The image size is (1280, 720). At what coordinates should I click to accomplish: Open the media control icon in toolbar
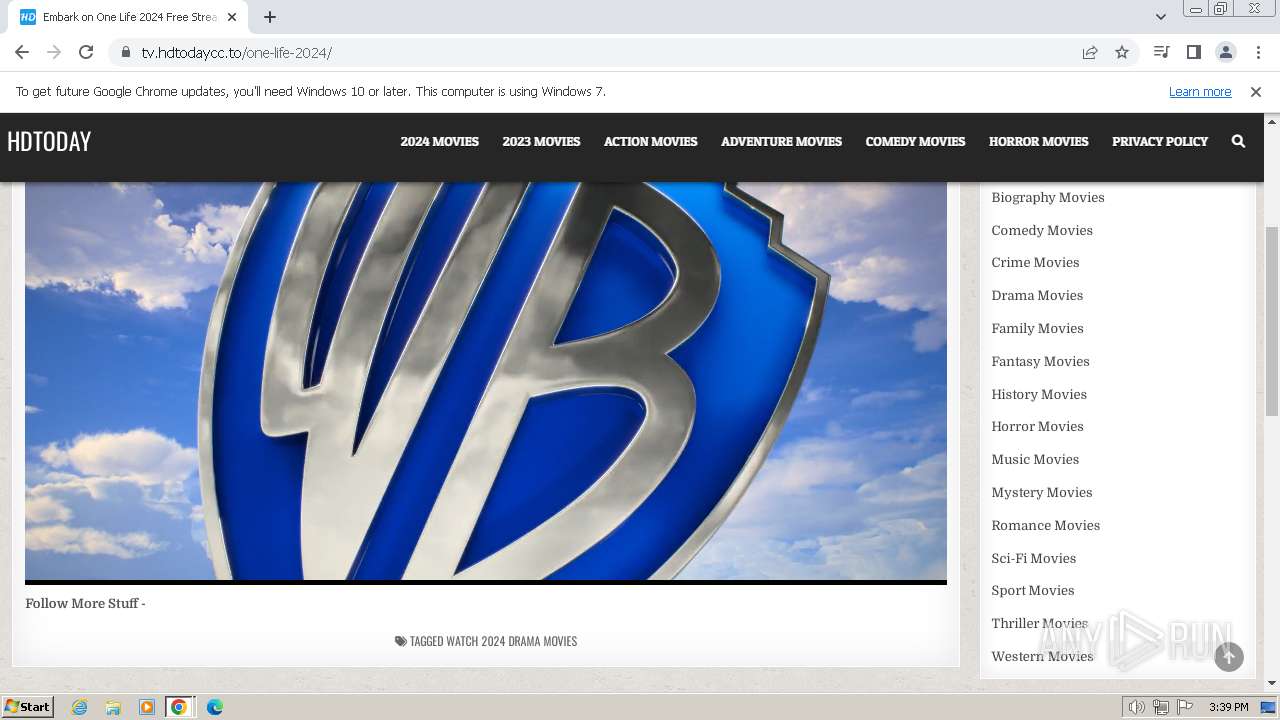[x=1161, y=52]
